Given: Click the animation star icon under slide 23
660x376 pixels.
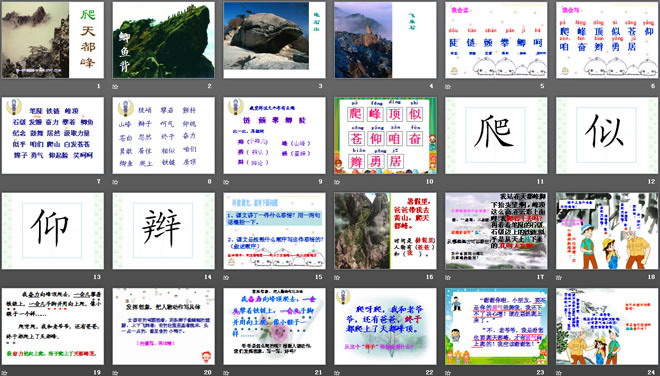Looking at the screenshot, I should coord(448,373).
